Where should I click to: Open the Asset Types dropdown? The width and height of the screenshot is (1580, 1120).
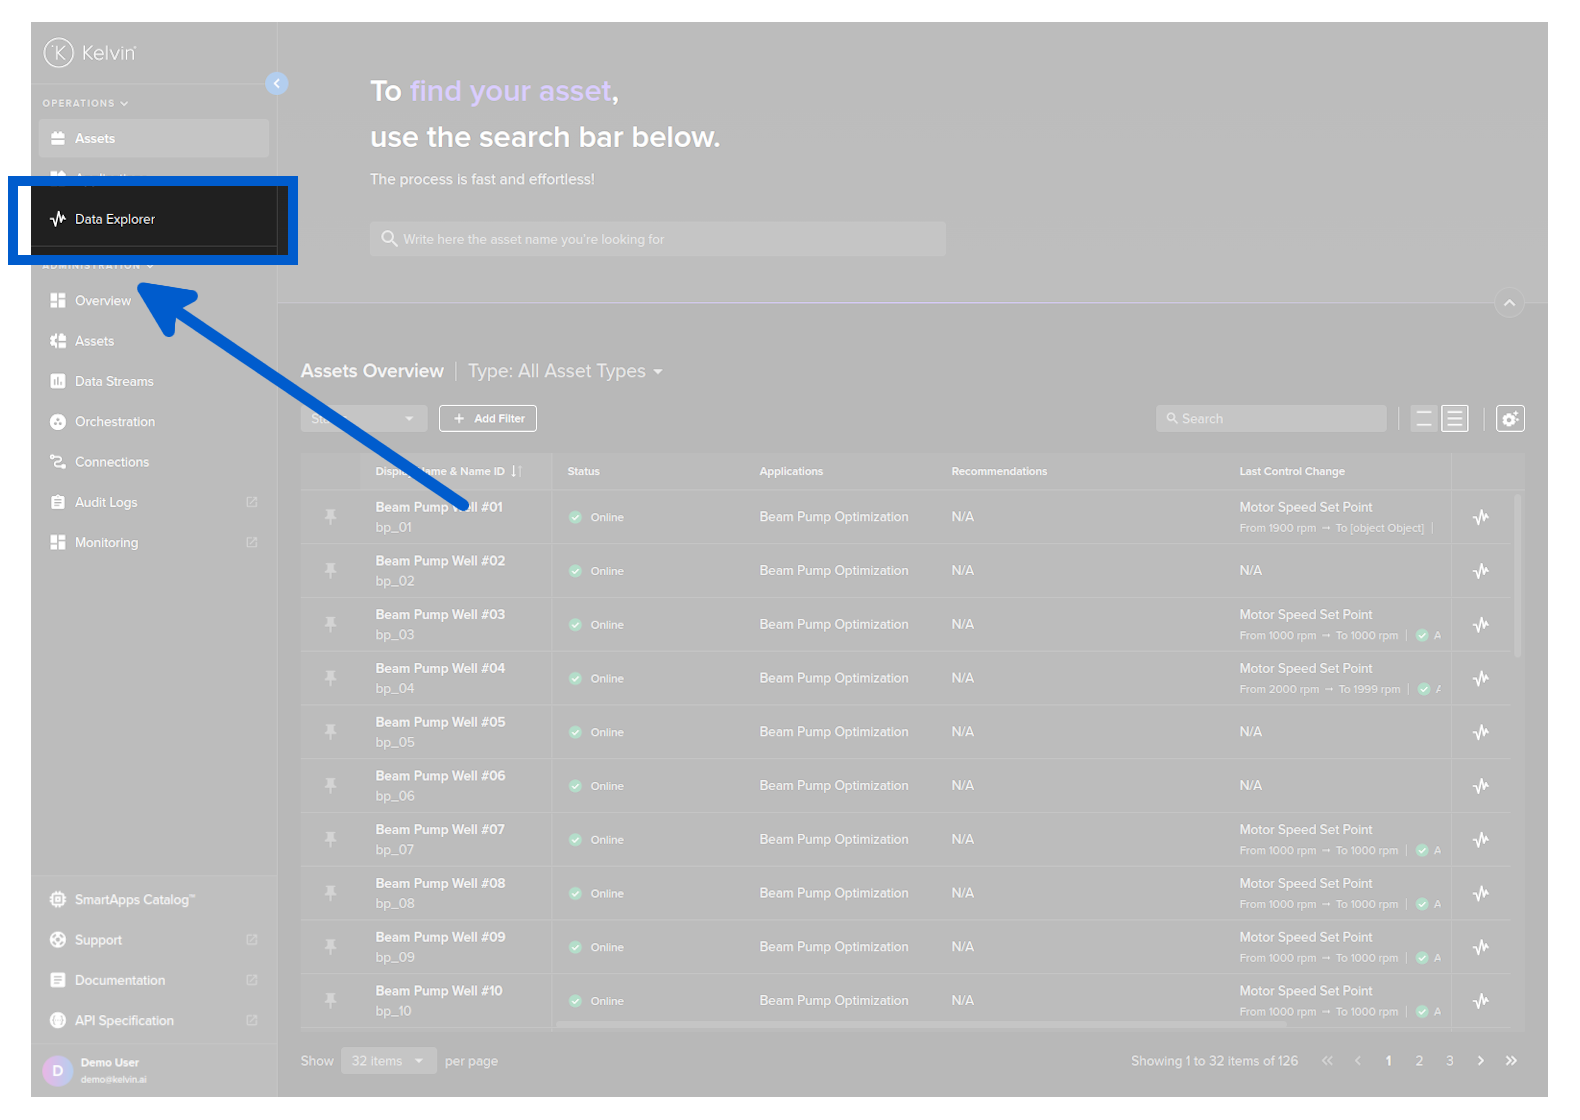(566, 371)
